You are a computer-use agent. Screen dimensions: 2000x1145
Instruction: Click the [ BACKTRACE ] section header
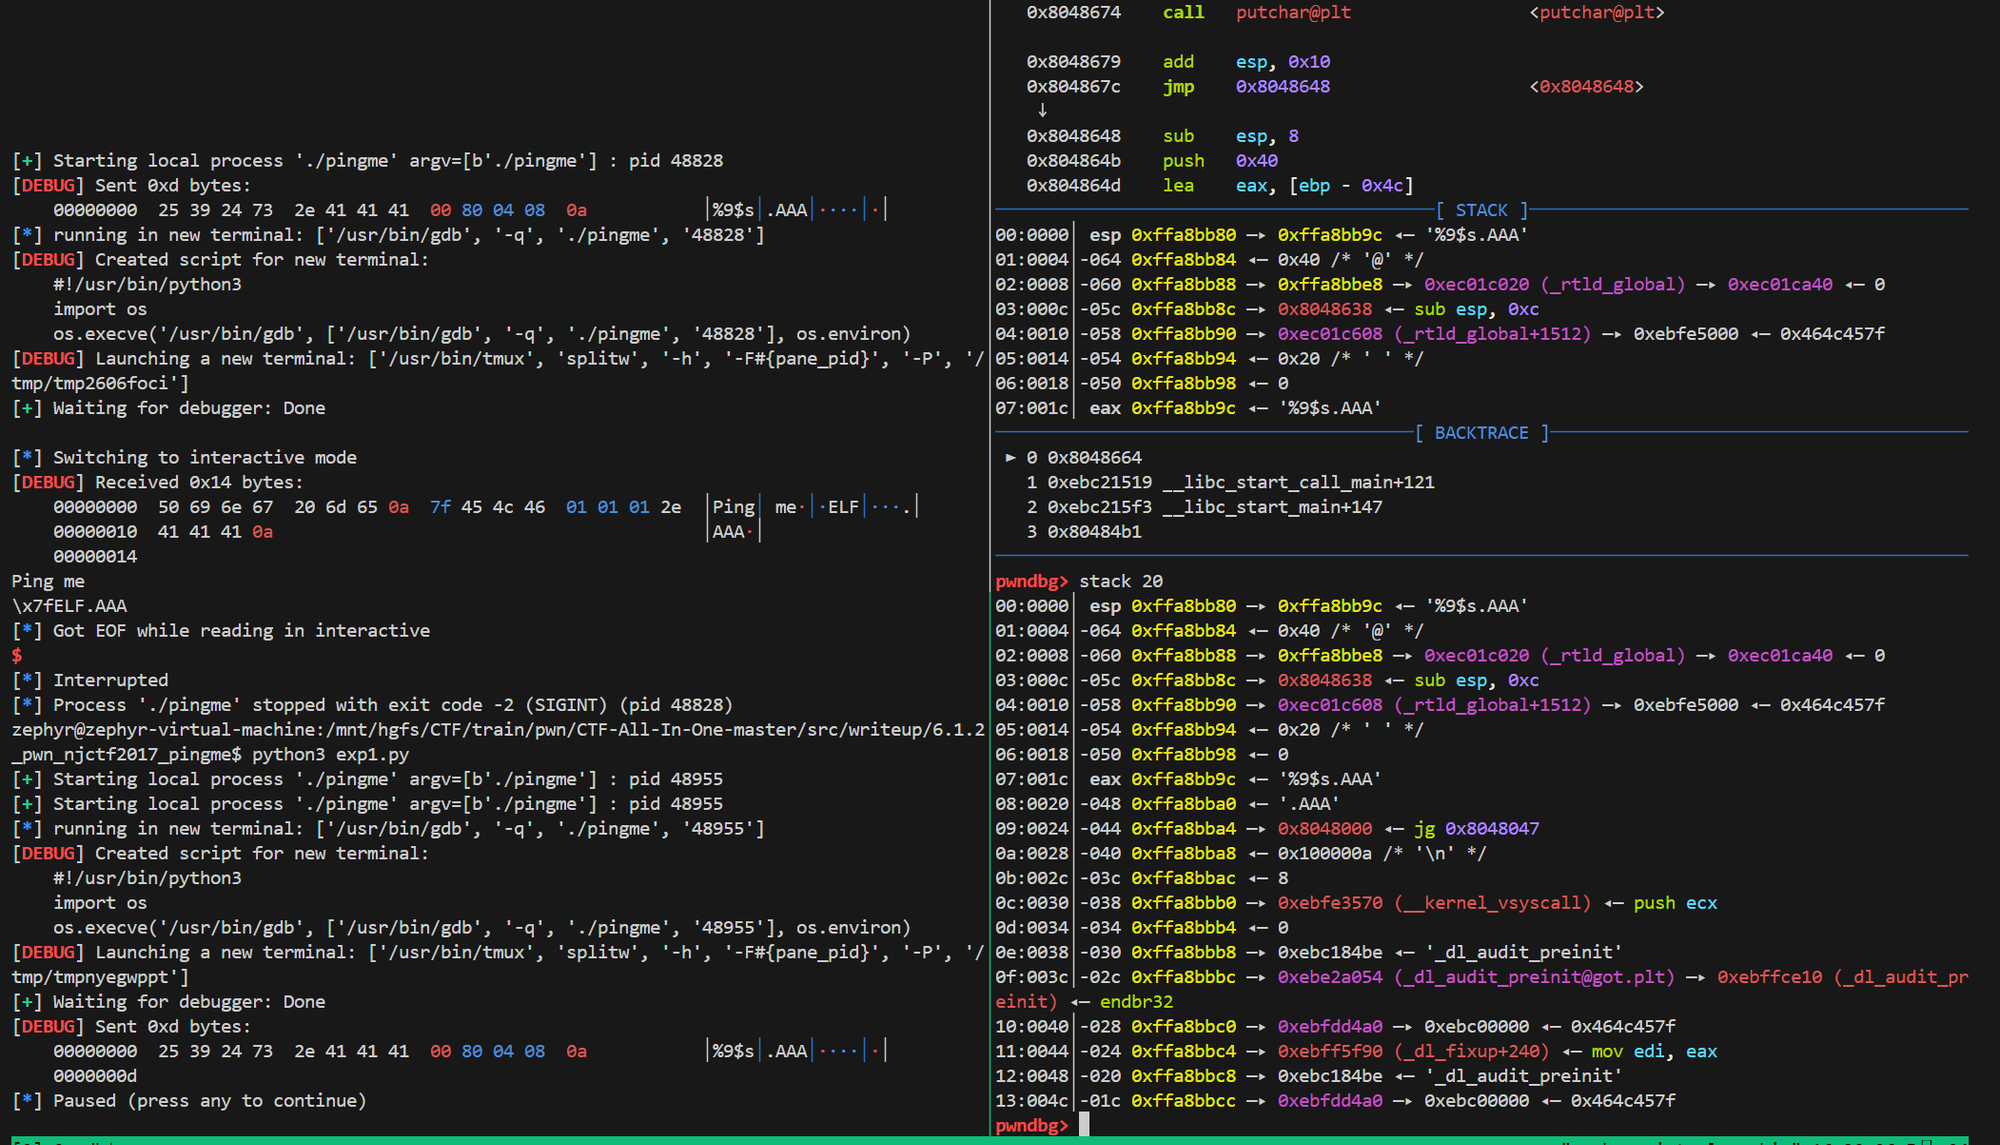(x=1481, y=433)
